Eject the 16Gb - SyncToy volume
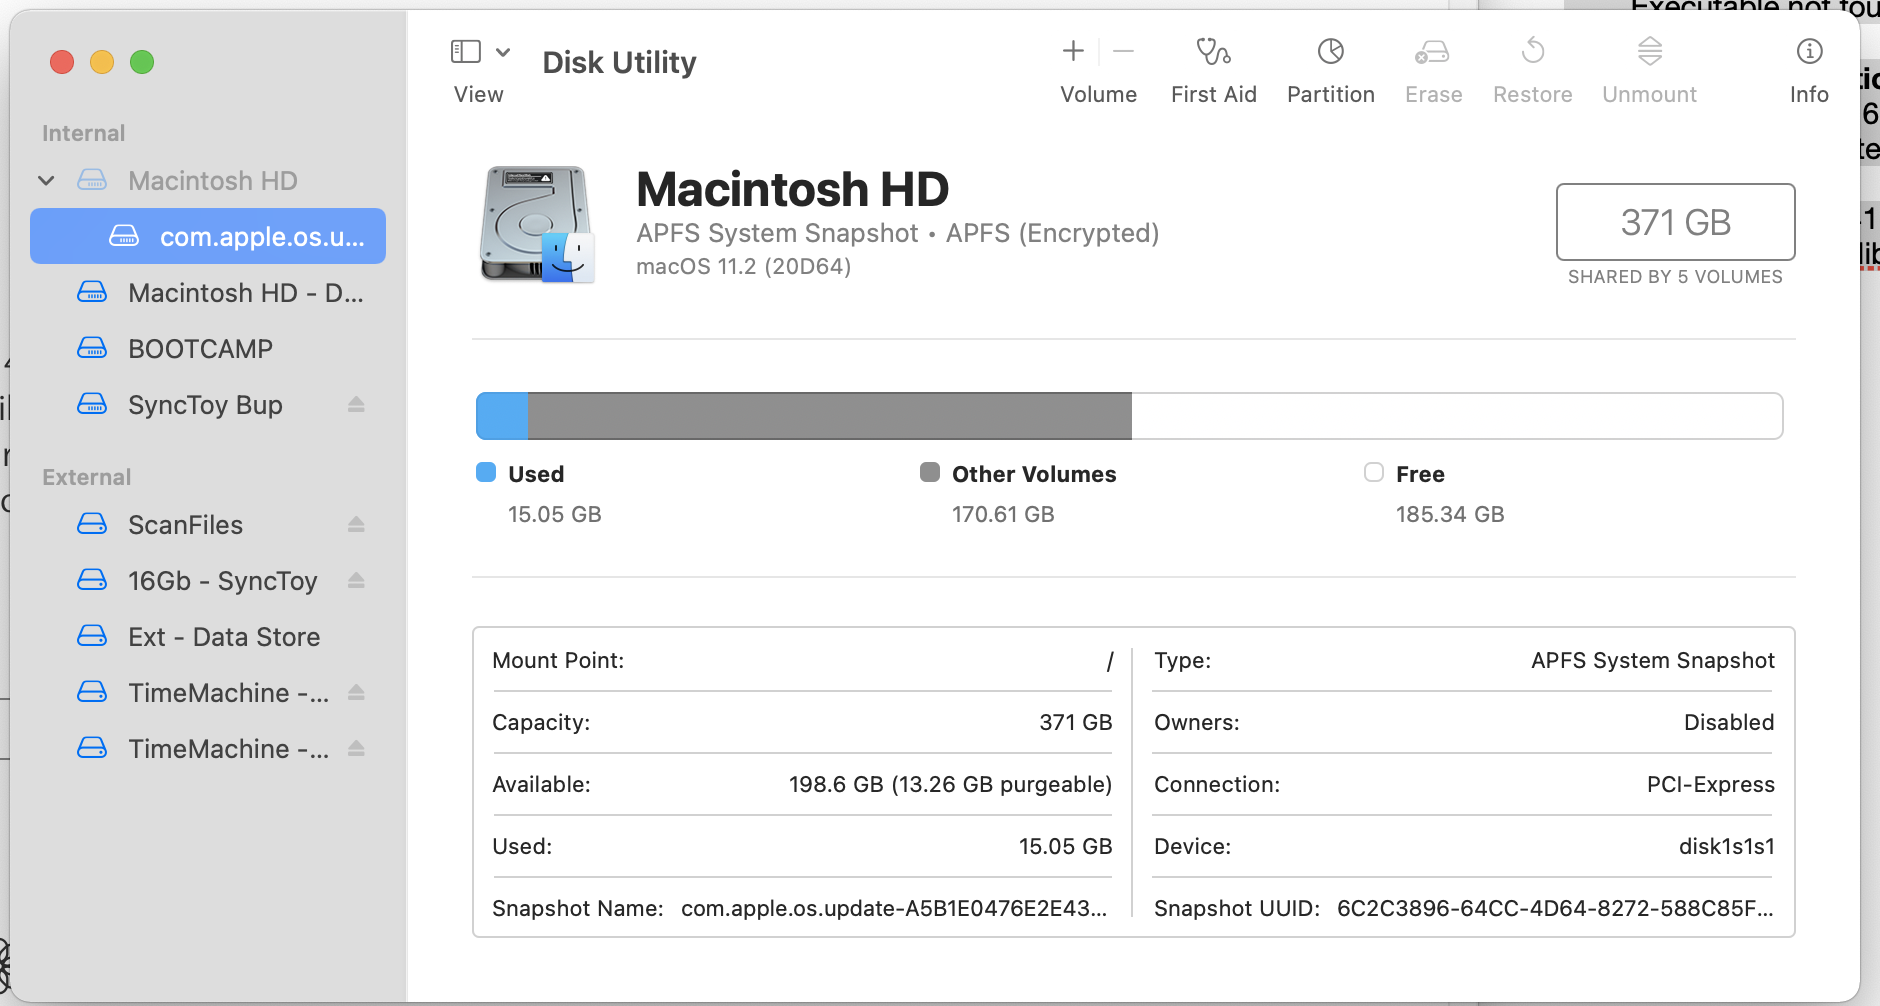Screen dimensions: 1880x1006 pos(356,581)
